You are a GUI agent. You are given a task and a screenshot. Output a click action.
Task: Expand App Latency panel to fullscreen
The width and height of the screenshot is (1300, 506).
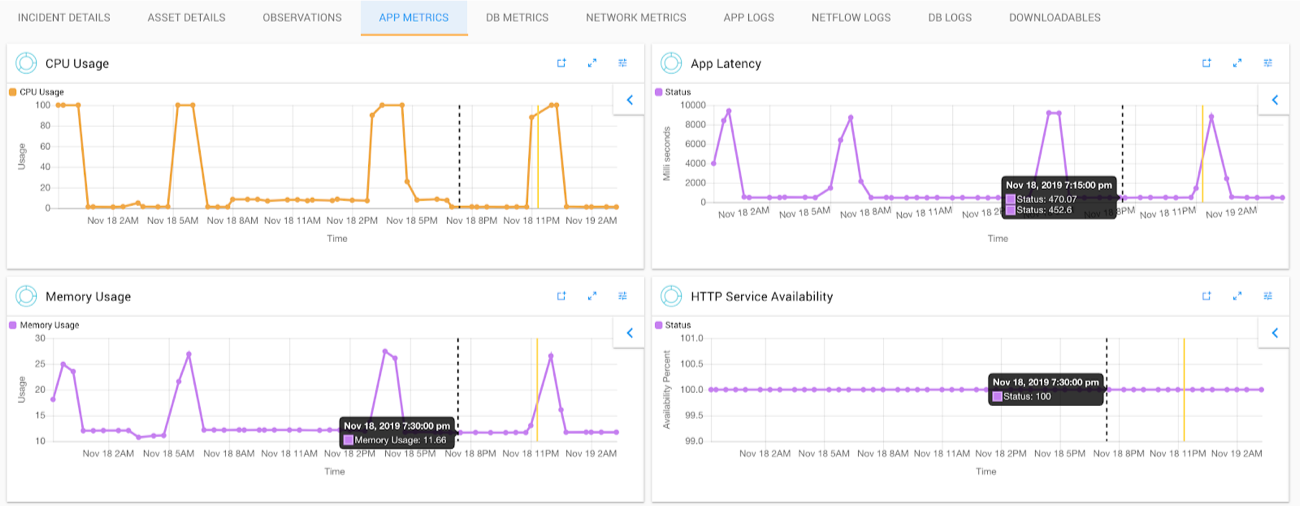[x=1237, y=63]
